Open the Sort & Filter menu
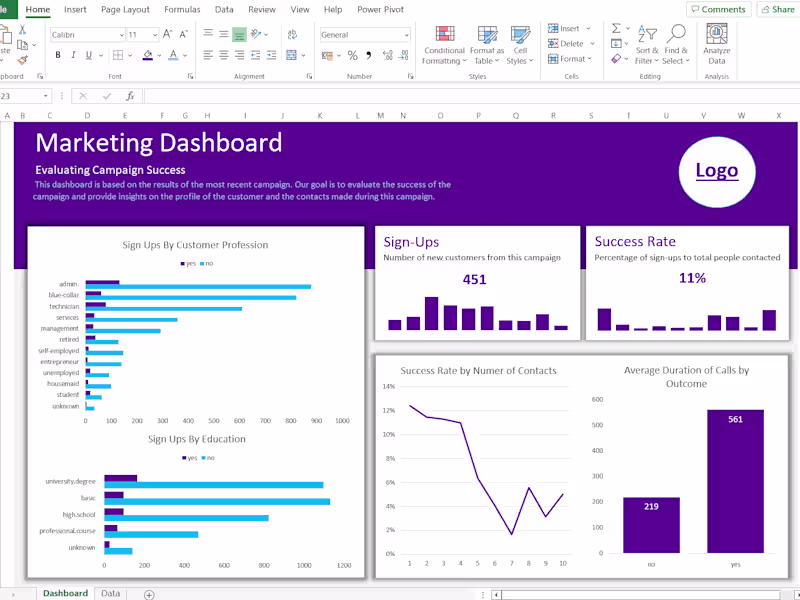This screenshot has height=600, width=800. (647, 45)
